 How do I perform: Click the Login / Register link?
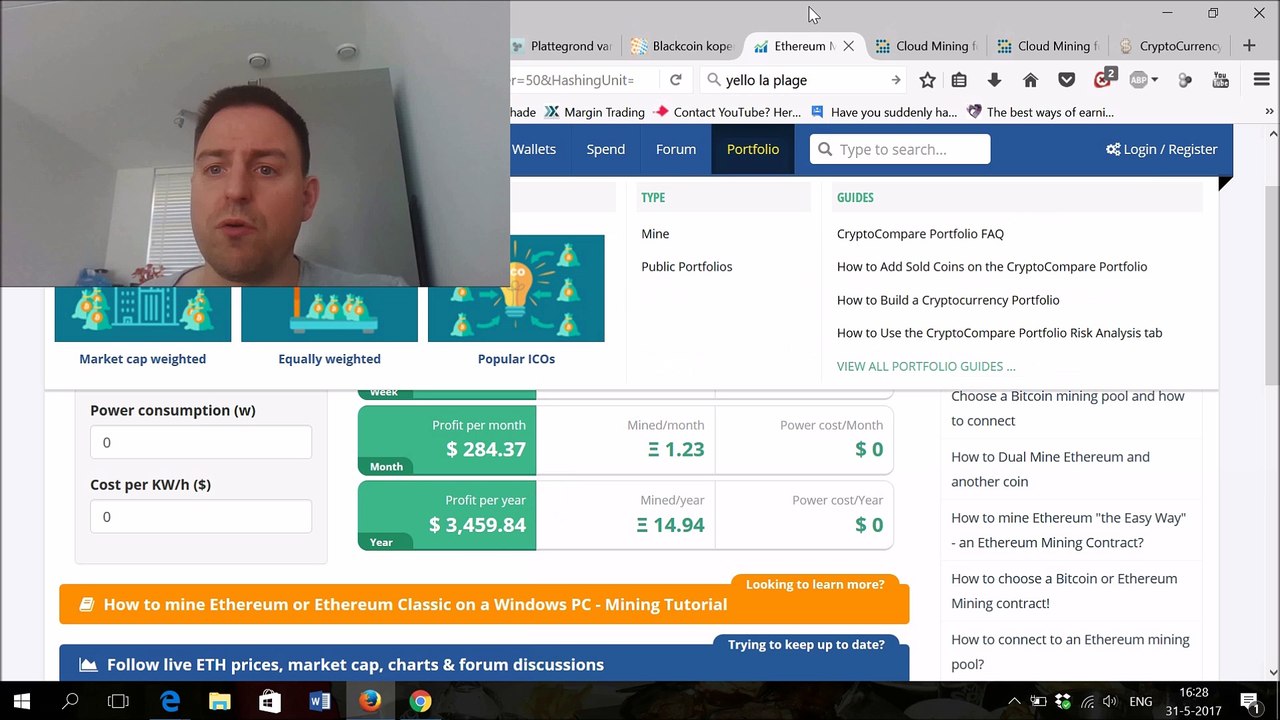[x=1162, y=149]
